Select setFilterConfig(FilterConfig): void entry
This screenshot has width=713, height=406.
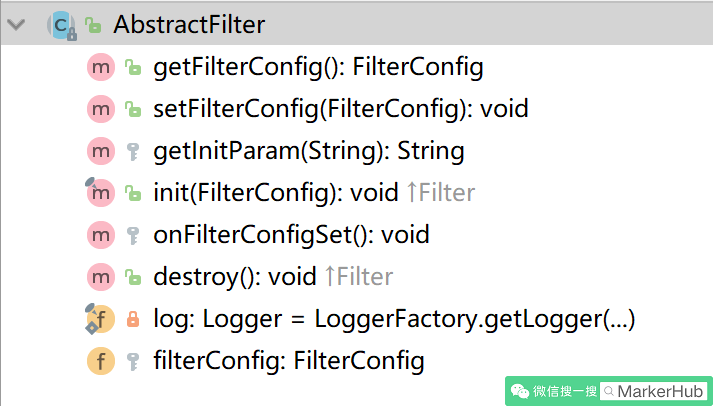pyautogui.click(x=341, y=109)
